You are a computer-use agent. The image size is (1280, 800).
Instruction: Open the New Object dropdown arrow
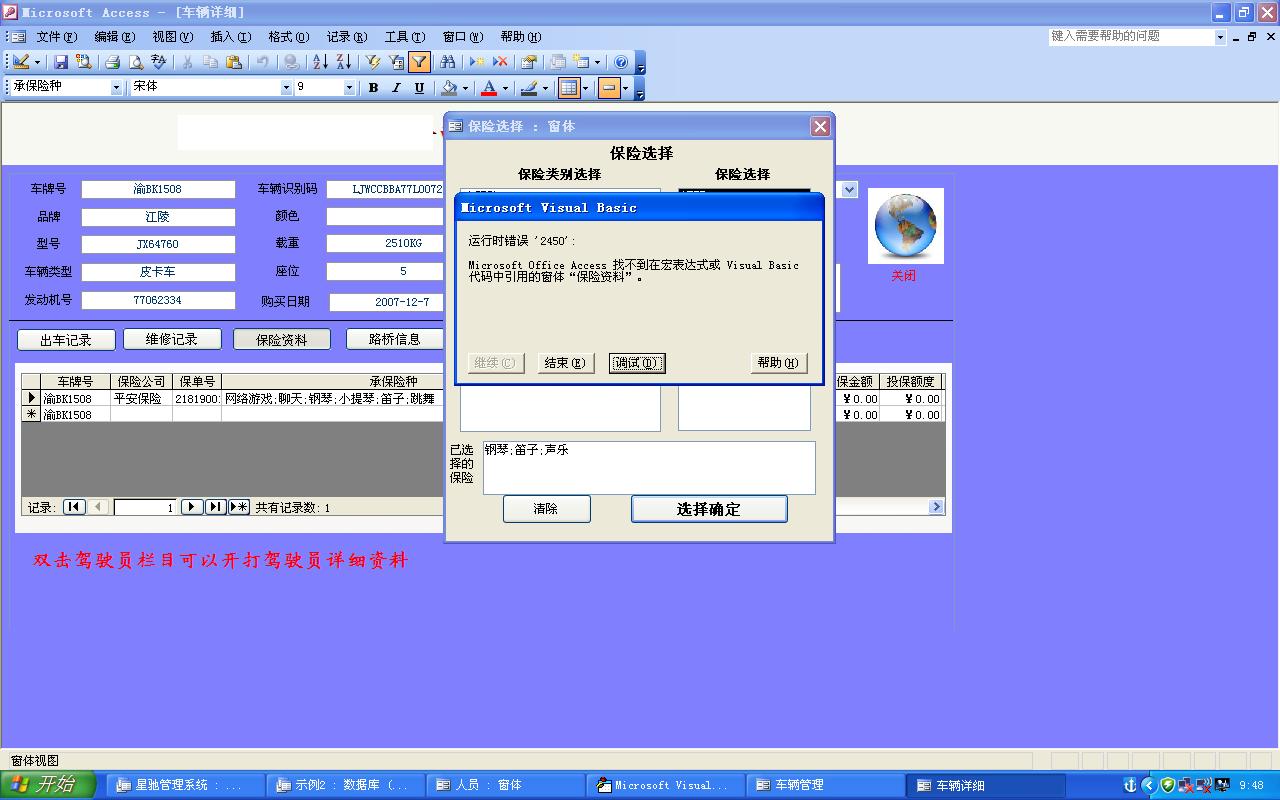pyautogui.click(x=597, y=62)
